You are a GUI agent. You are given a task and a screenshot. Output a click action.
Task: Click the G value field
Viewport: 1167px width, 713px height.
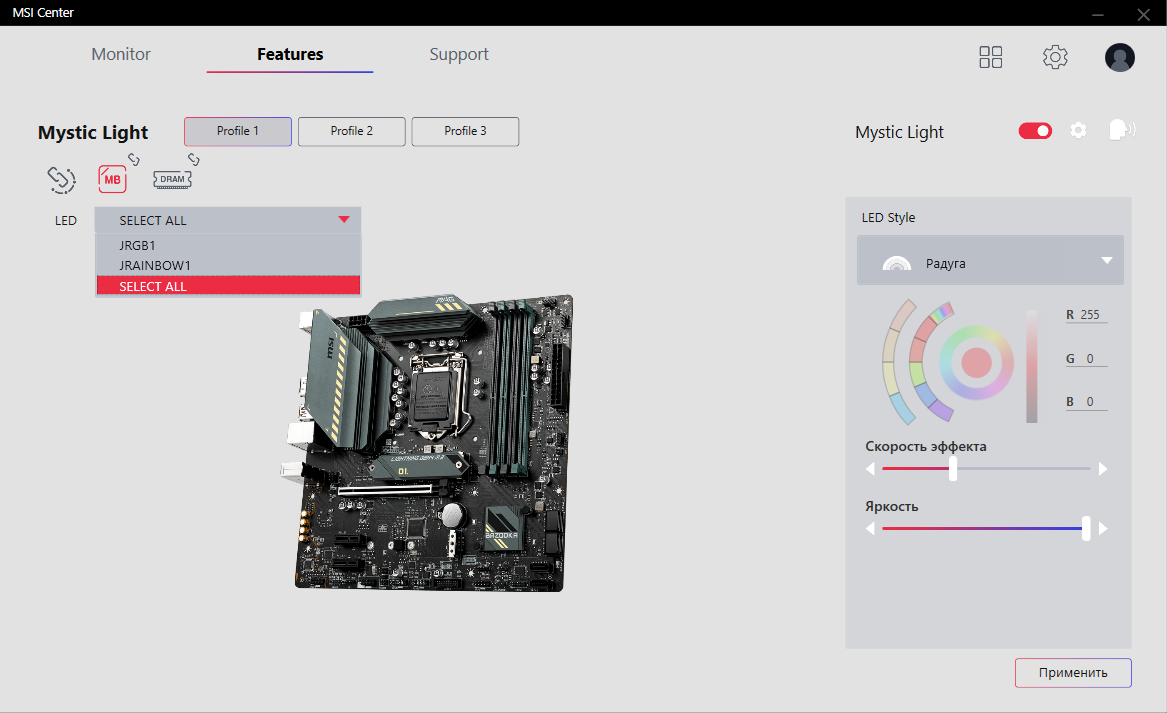point(1087,359)
